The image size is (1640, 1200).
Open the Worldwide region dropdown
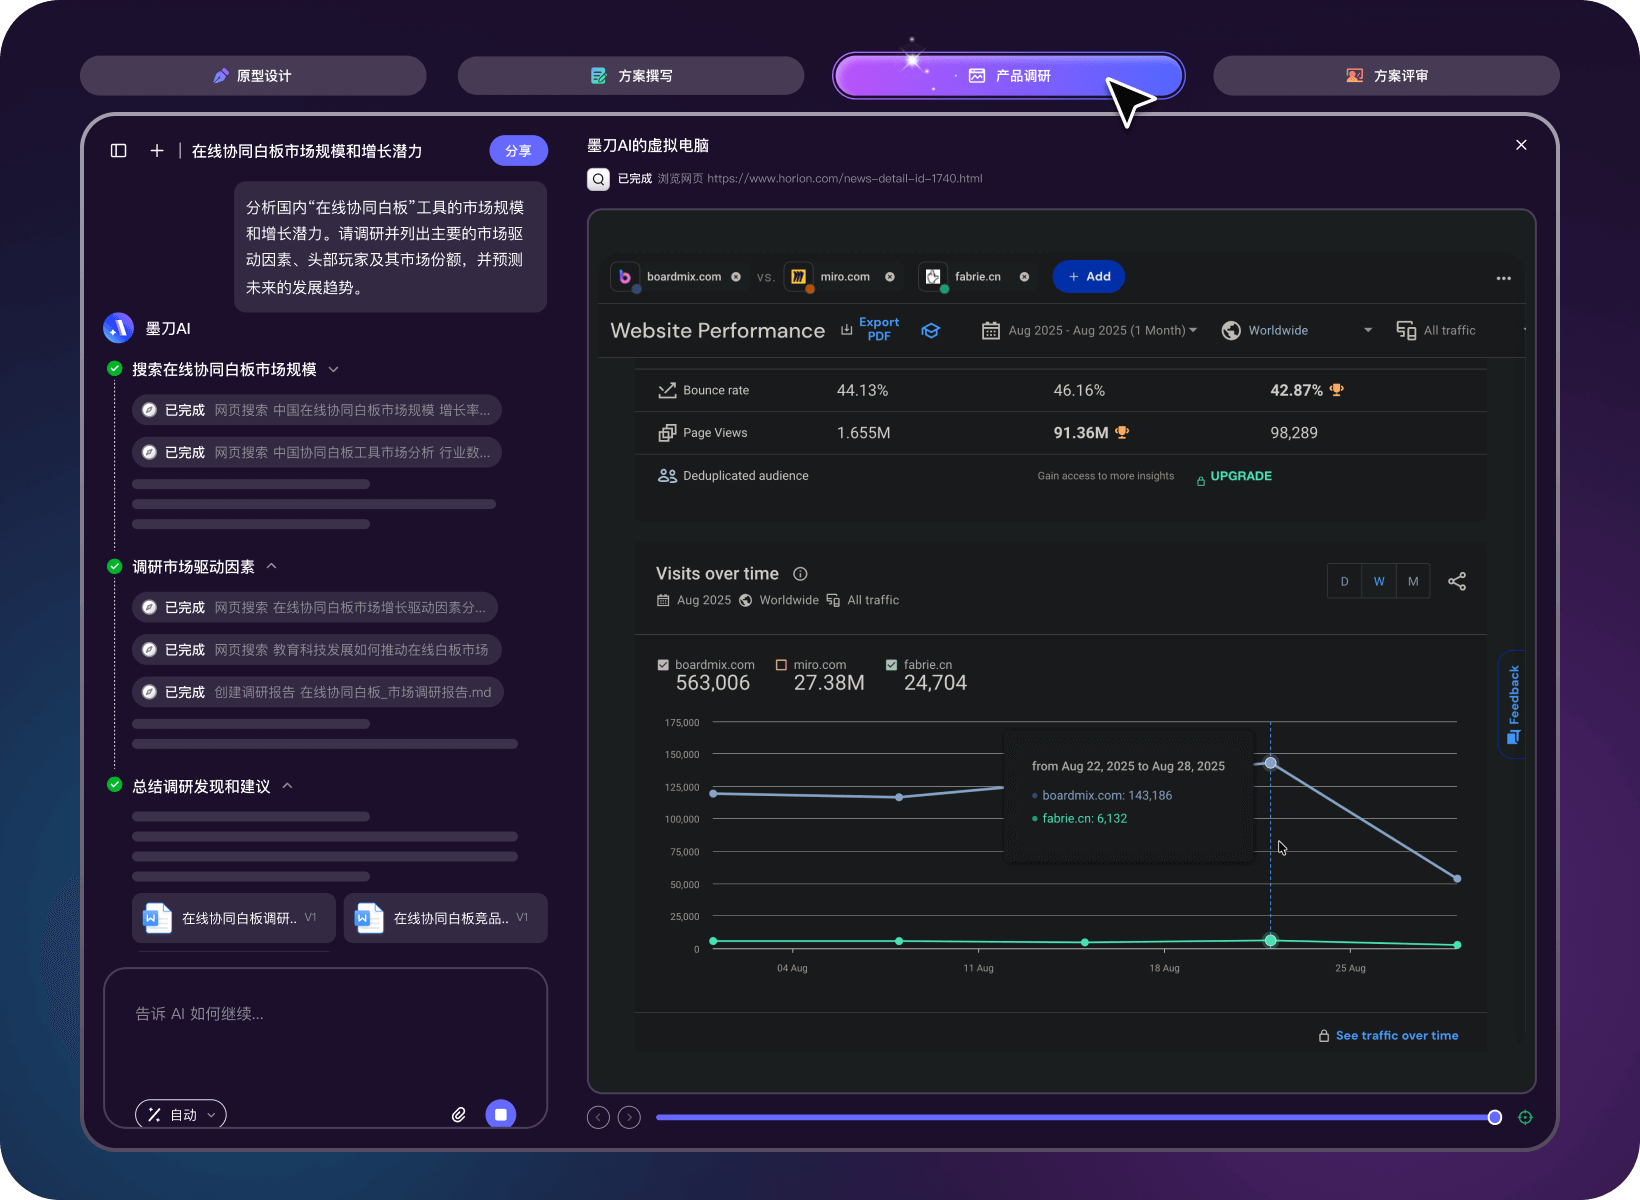(1296, 331)
